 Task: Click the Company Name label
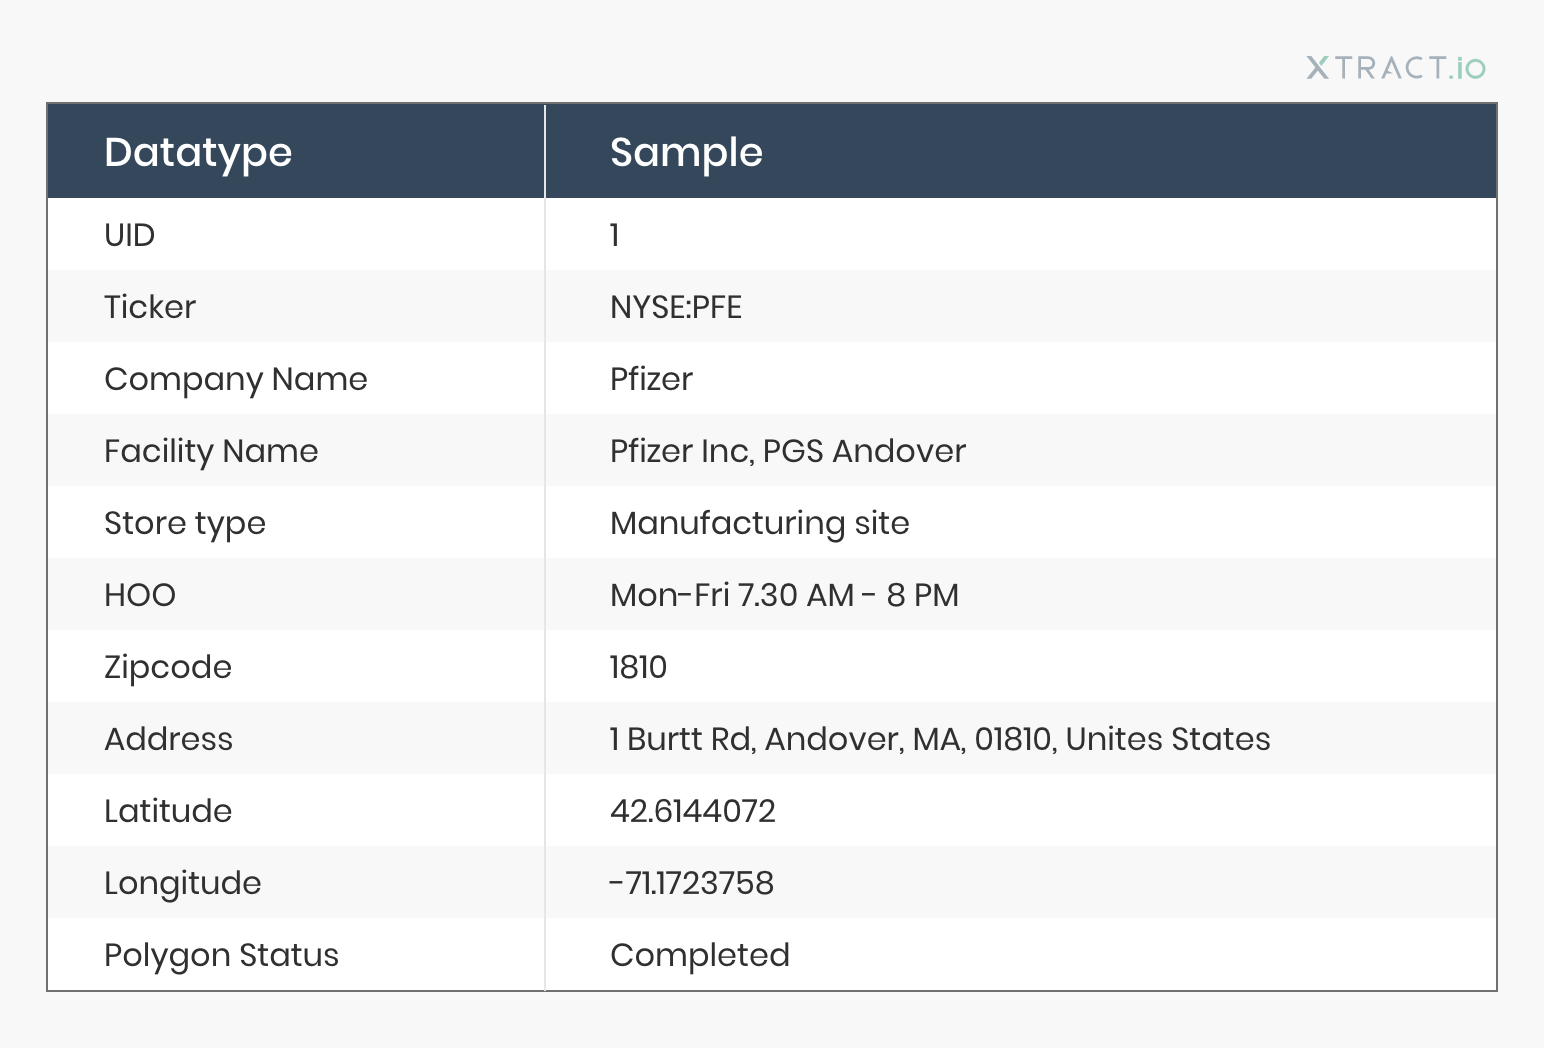coord(236,379)
